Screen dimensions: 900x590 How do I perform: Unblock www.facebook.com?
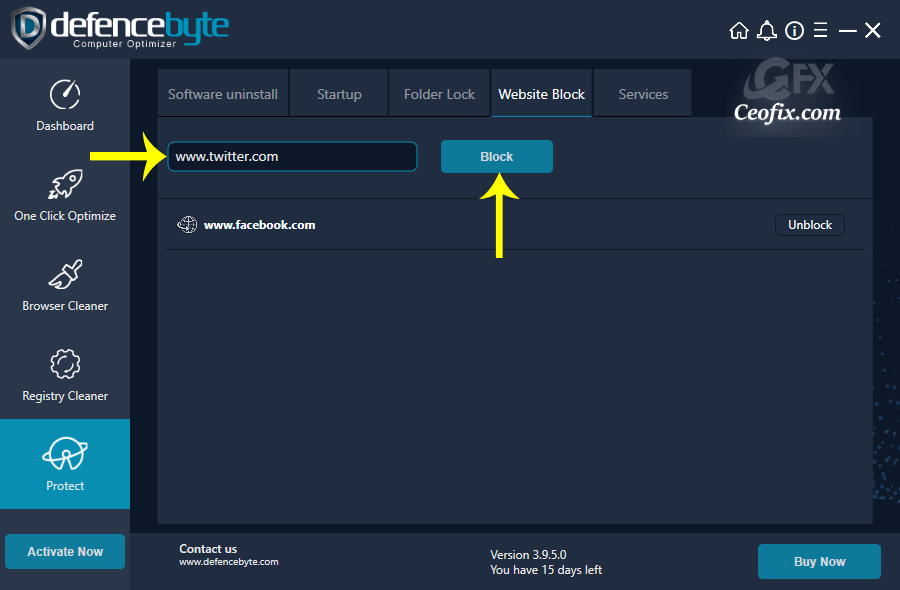click(x=809, y=224)
